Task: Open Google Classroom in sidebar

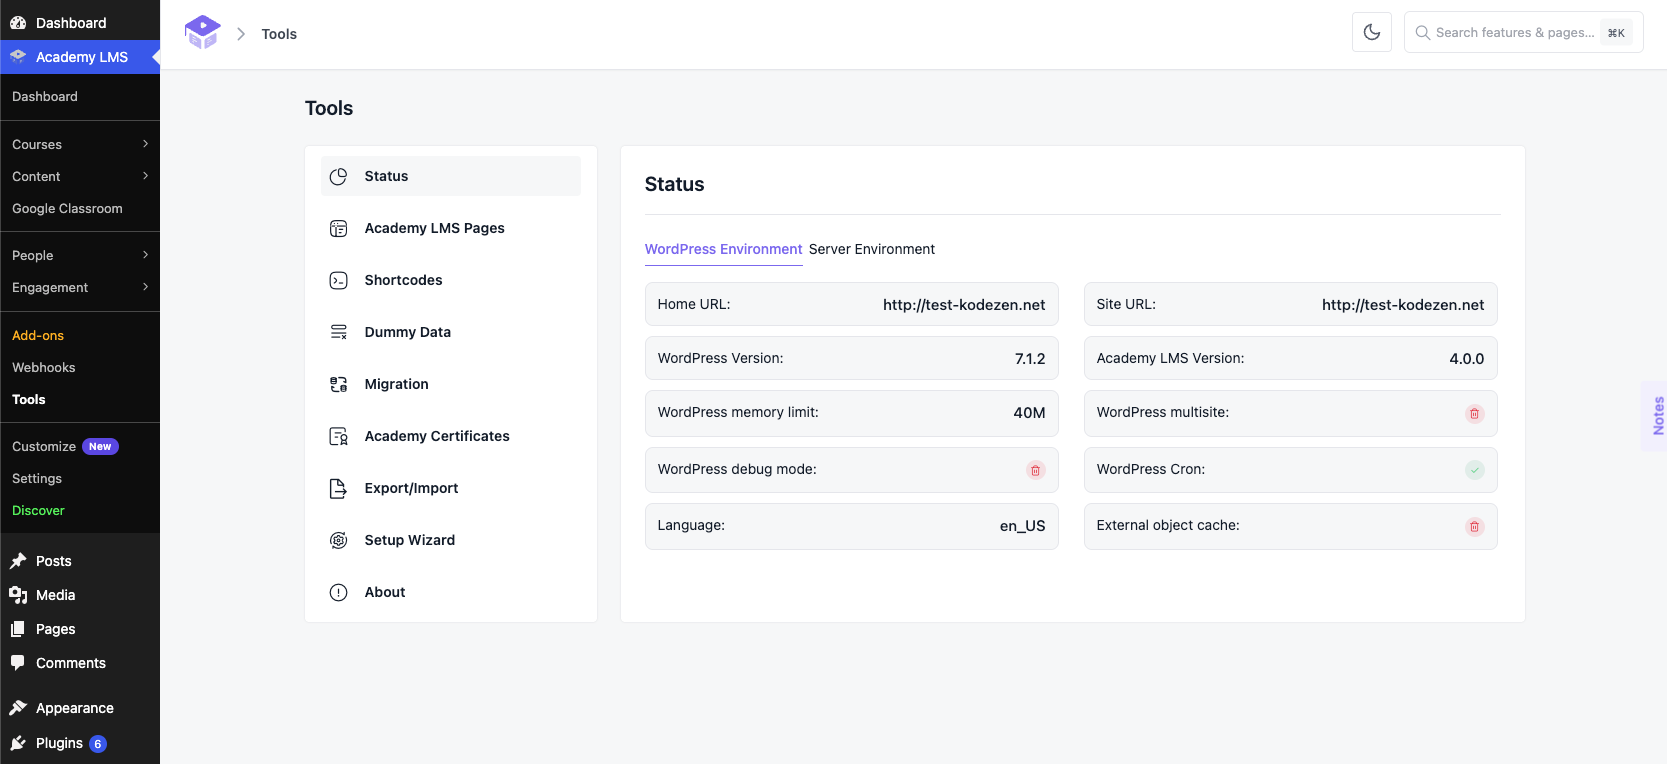Action: point(67,208)
